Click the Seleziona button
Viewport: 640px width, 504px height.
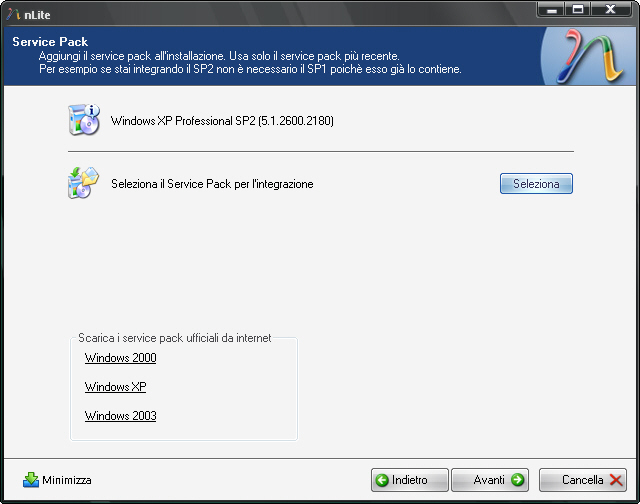536,184
